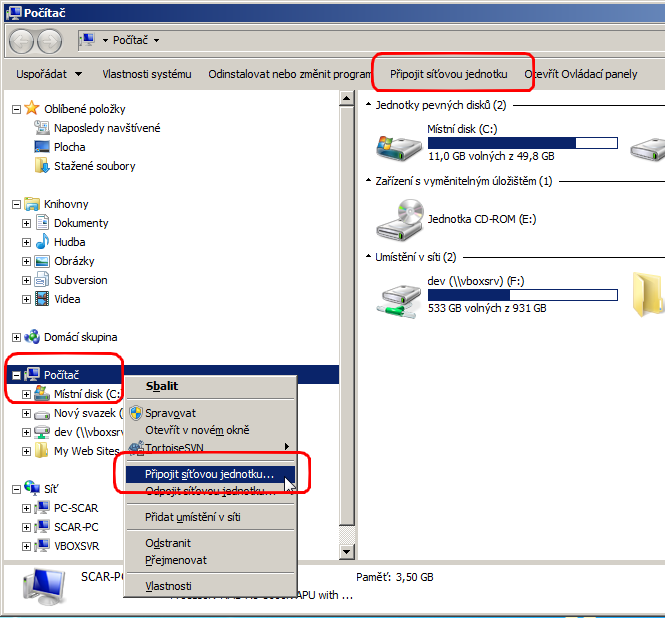The height and width of the screenshot is (618, 665).
Task: Expand the Dokumenty library node
Action: (26, 223)
